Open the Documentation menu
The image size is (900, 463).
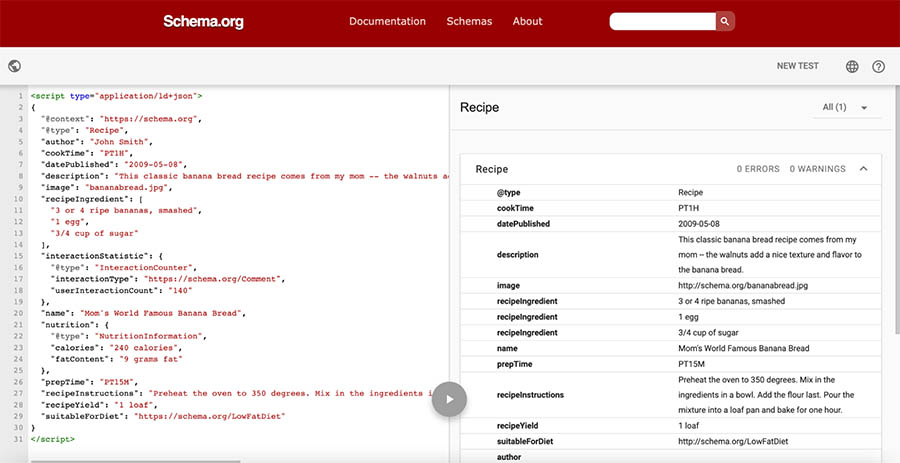tap(387, 21)
